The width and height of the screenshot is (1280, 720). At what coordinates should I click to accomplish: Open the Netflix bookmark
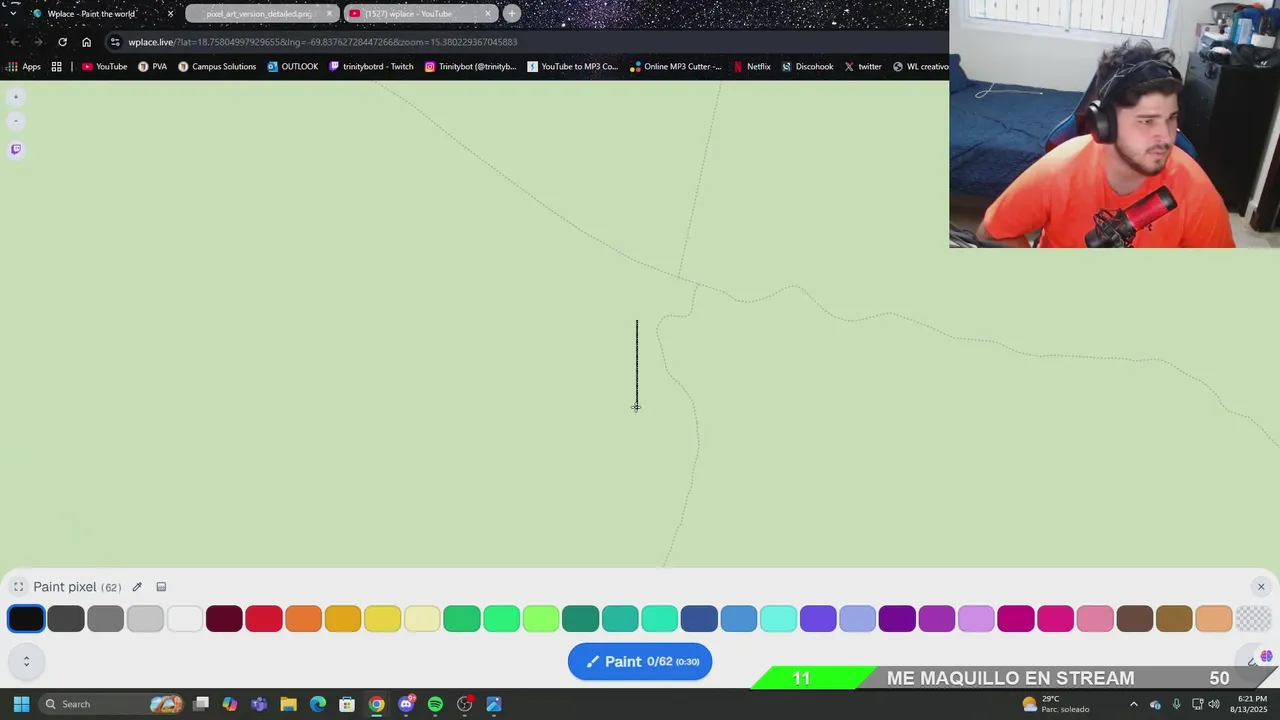pos(752,67)
